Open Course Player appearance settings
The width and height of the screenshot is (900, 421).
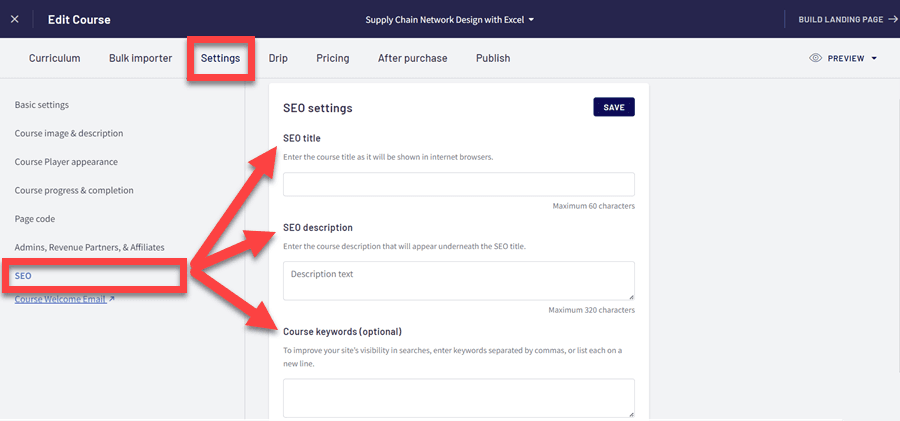(x=66, y=162)
